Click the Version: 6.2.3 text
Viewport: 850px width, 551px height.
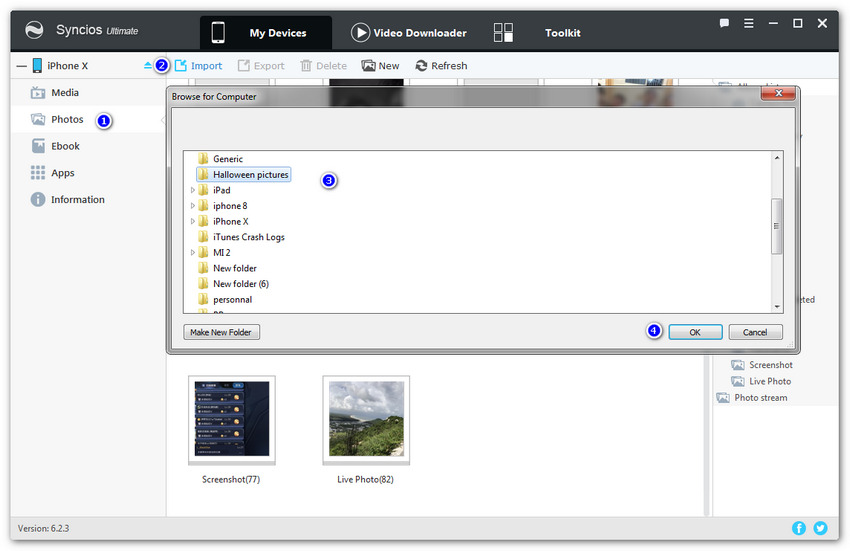[43, 528]
